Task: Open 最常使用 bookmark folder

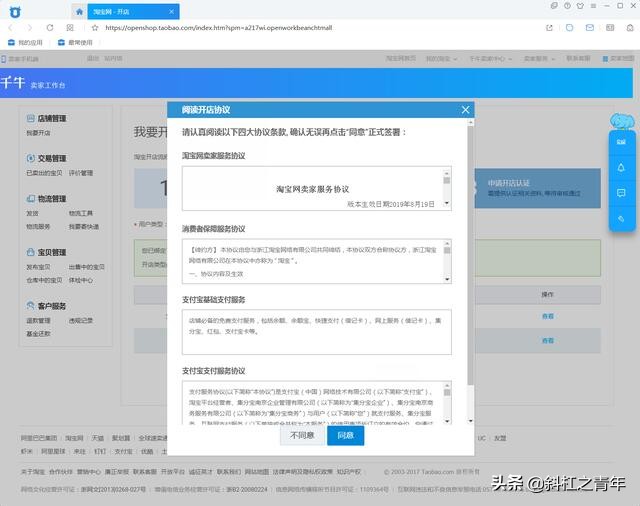Action: pos(75,42)
